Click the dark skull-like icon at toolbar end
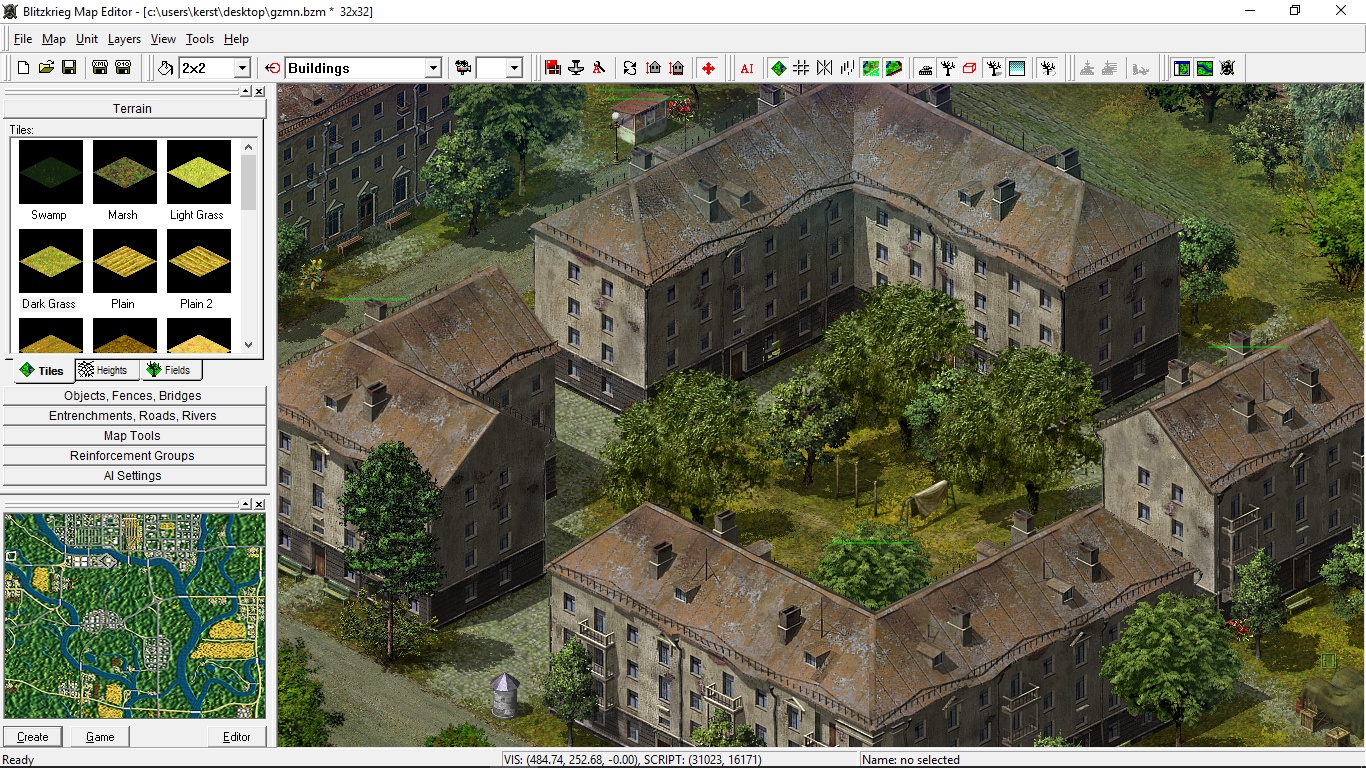 (1227, 68)
